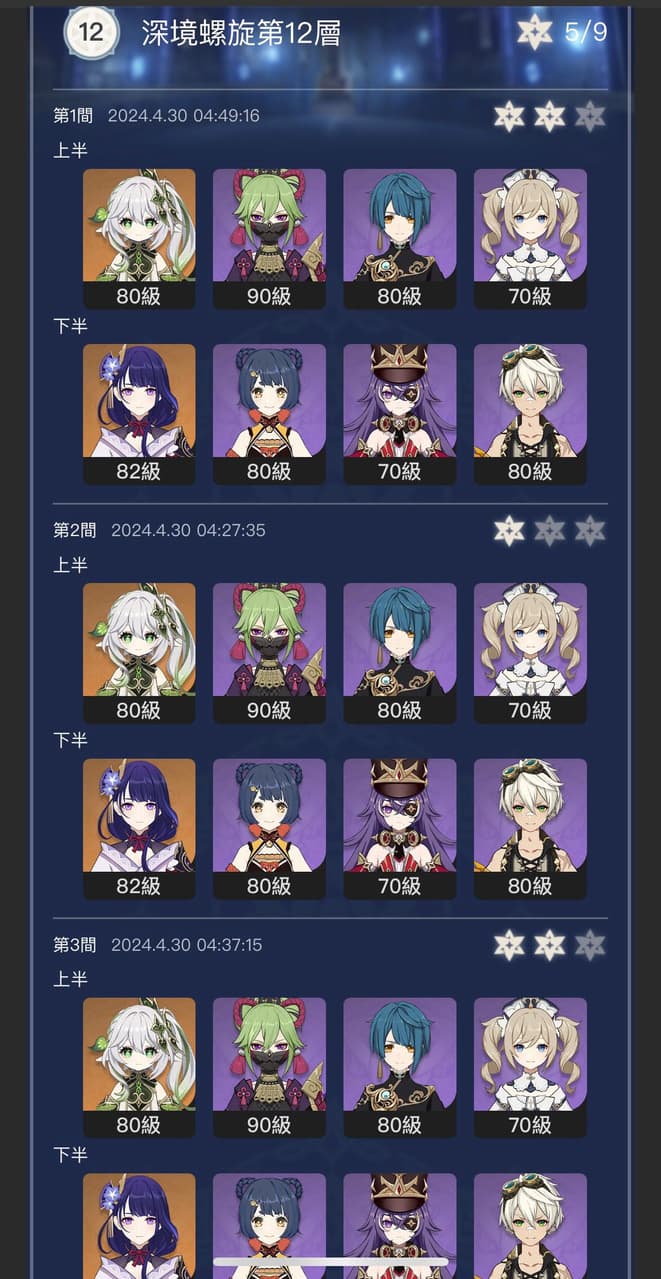Select Raiden Shogun level 82 in Chamber 1
The height and width of the screenshot is (1279, 661).
coord(139,415)
